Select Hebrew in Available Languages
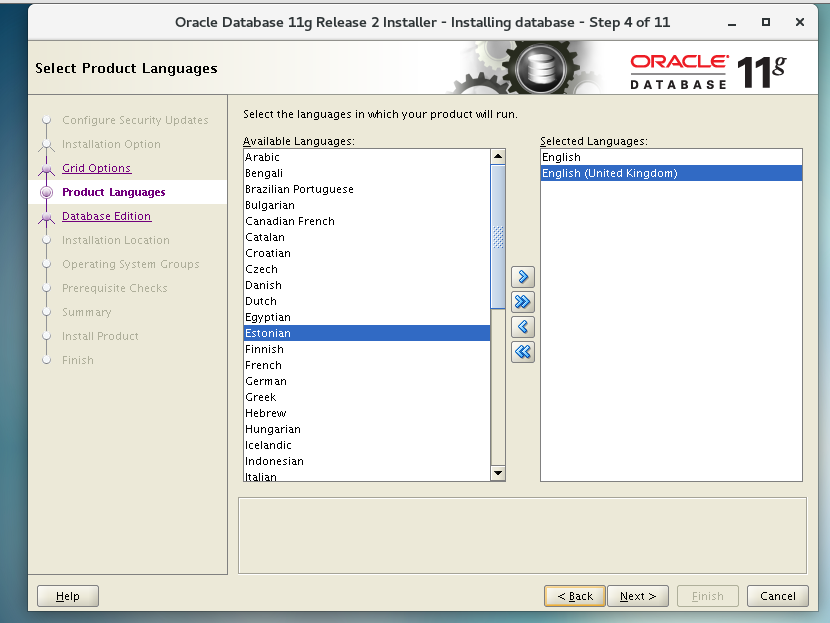This screenshot has height=623, width=830. 367,413
